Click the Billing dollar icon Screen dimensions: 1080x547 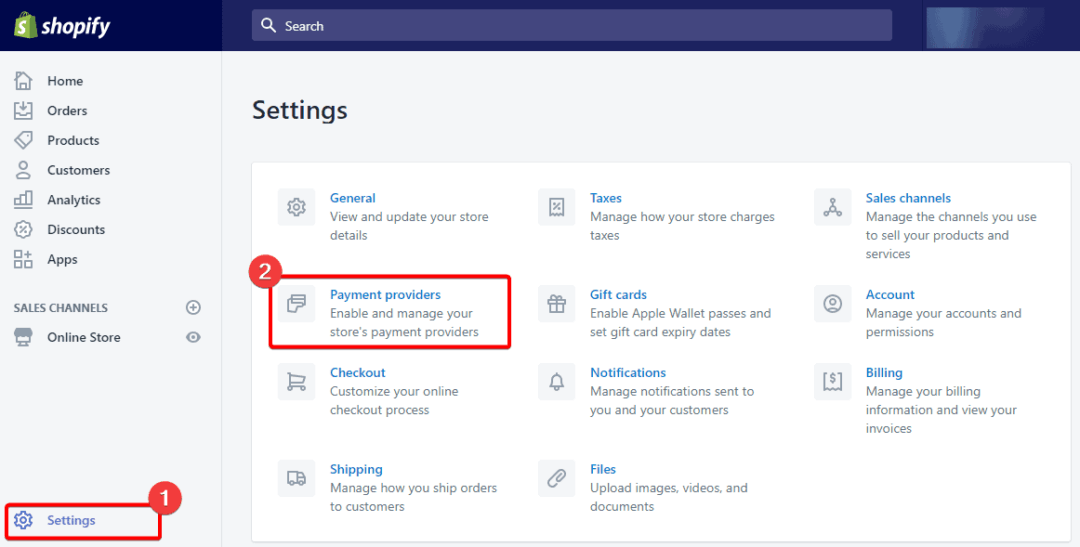832,382
